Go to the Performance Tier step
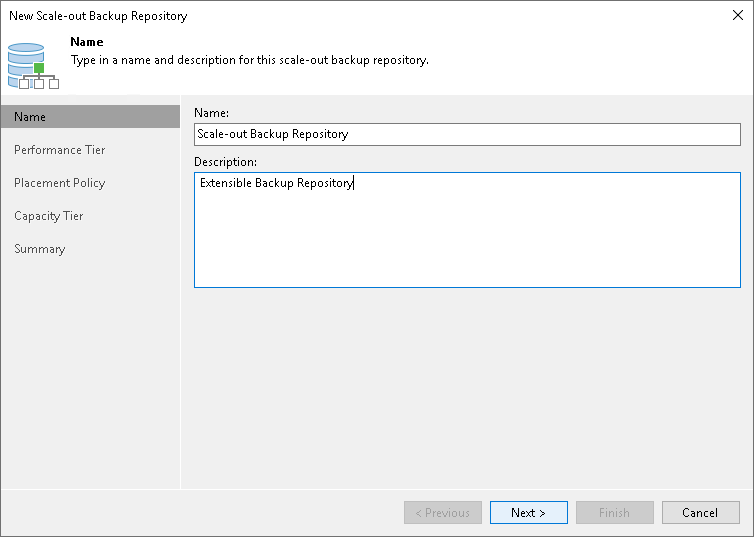This screenshot has height=537, width=754. [x=60, y=150]
